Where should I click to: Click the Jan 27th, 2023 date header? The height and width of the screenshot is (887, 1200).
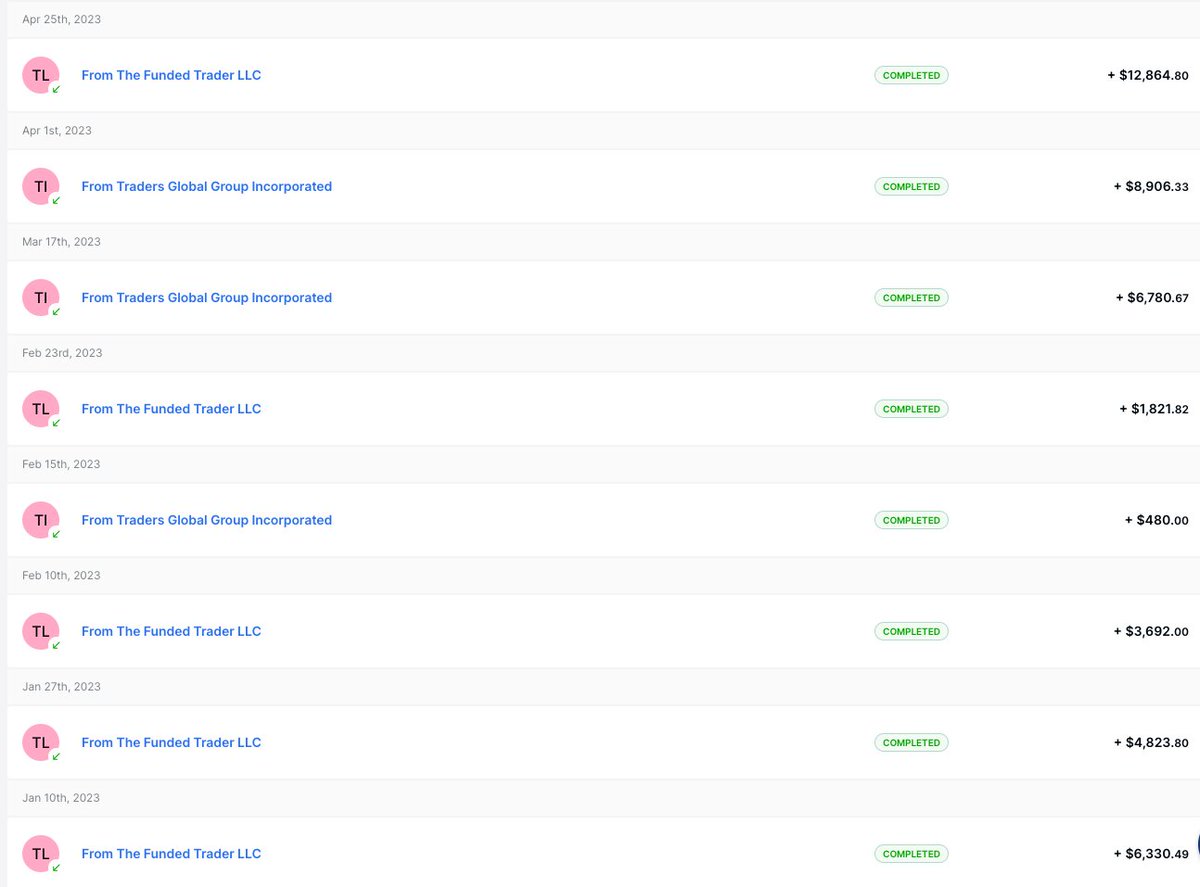[61, 686]
